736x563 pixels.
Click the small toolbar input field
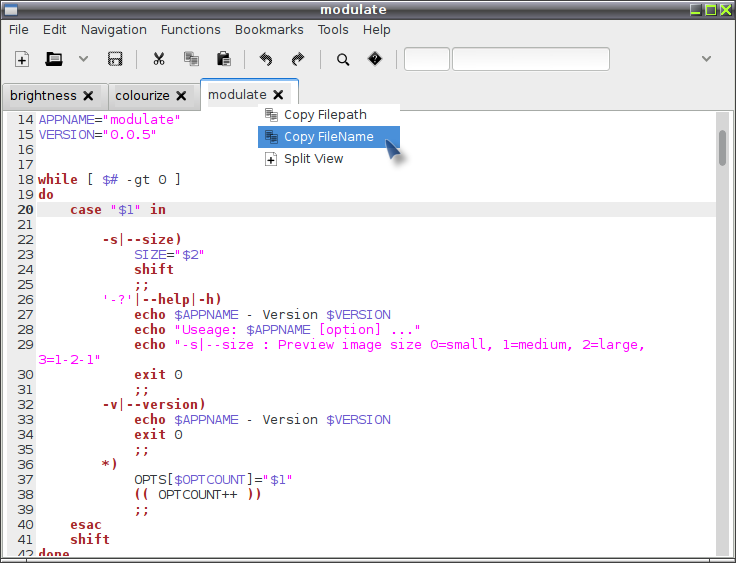tap(427, 59)
